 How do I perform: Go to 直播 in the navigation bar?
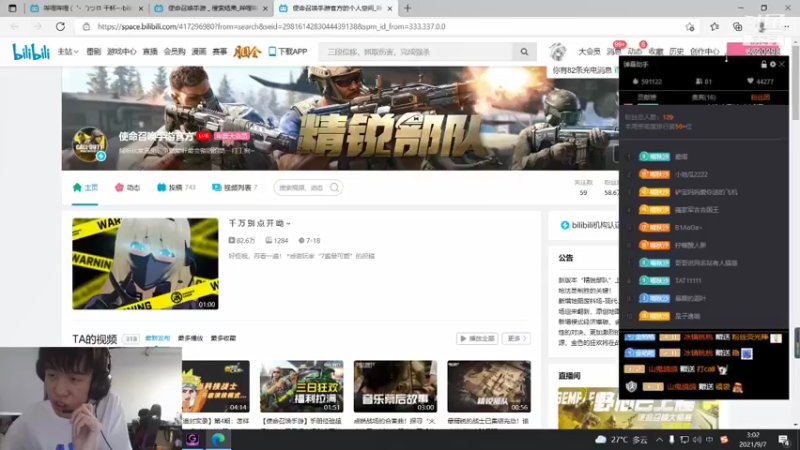pyautogui.click(x=150, y=52)
